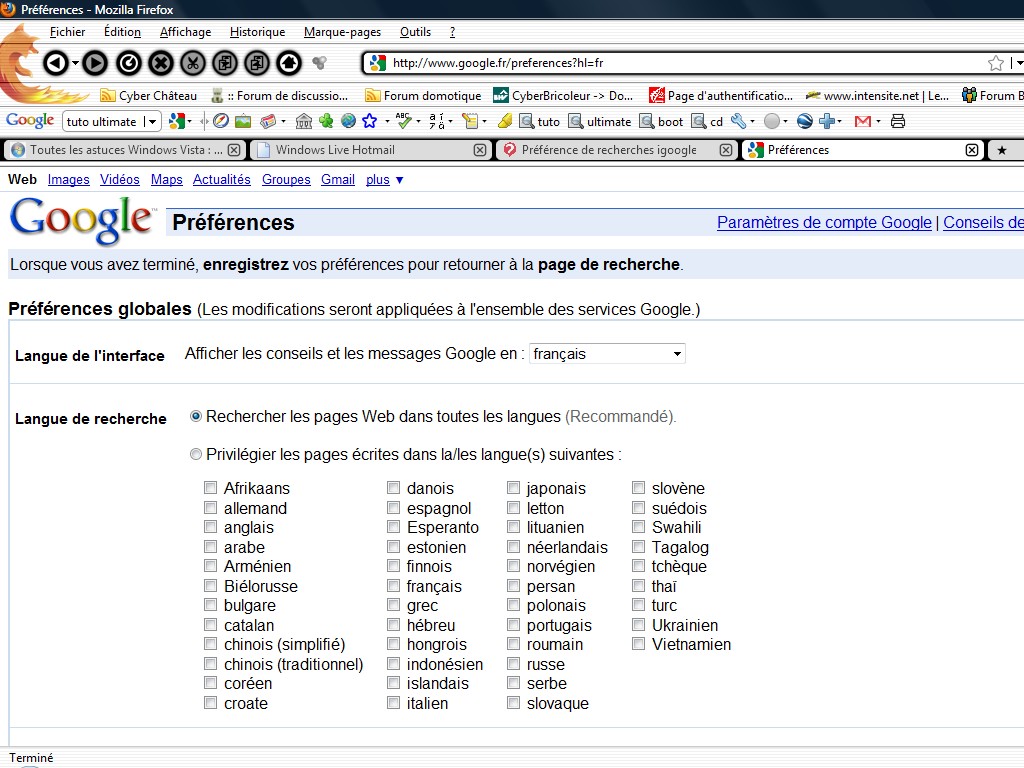Click the URL address bar field
This screenshot has width=1024, height=768.
pos(680,63)
